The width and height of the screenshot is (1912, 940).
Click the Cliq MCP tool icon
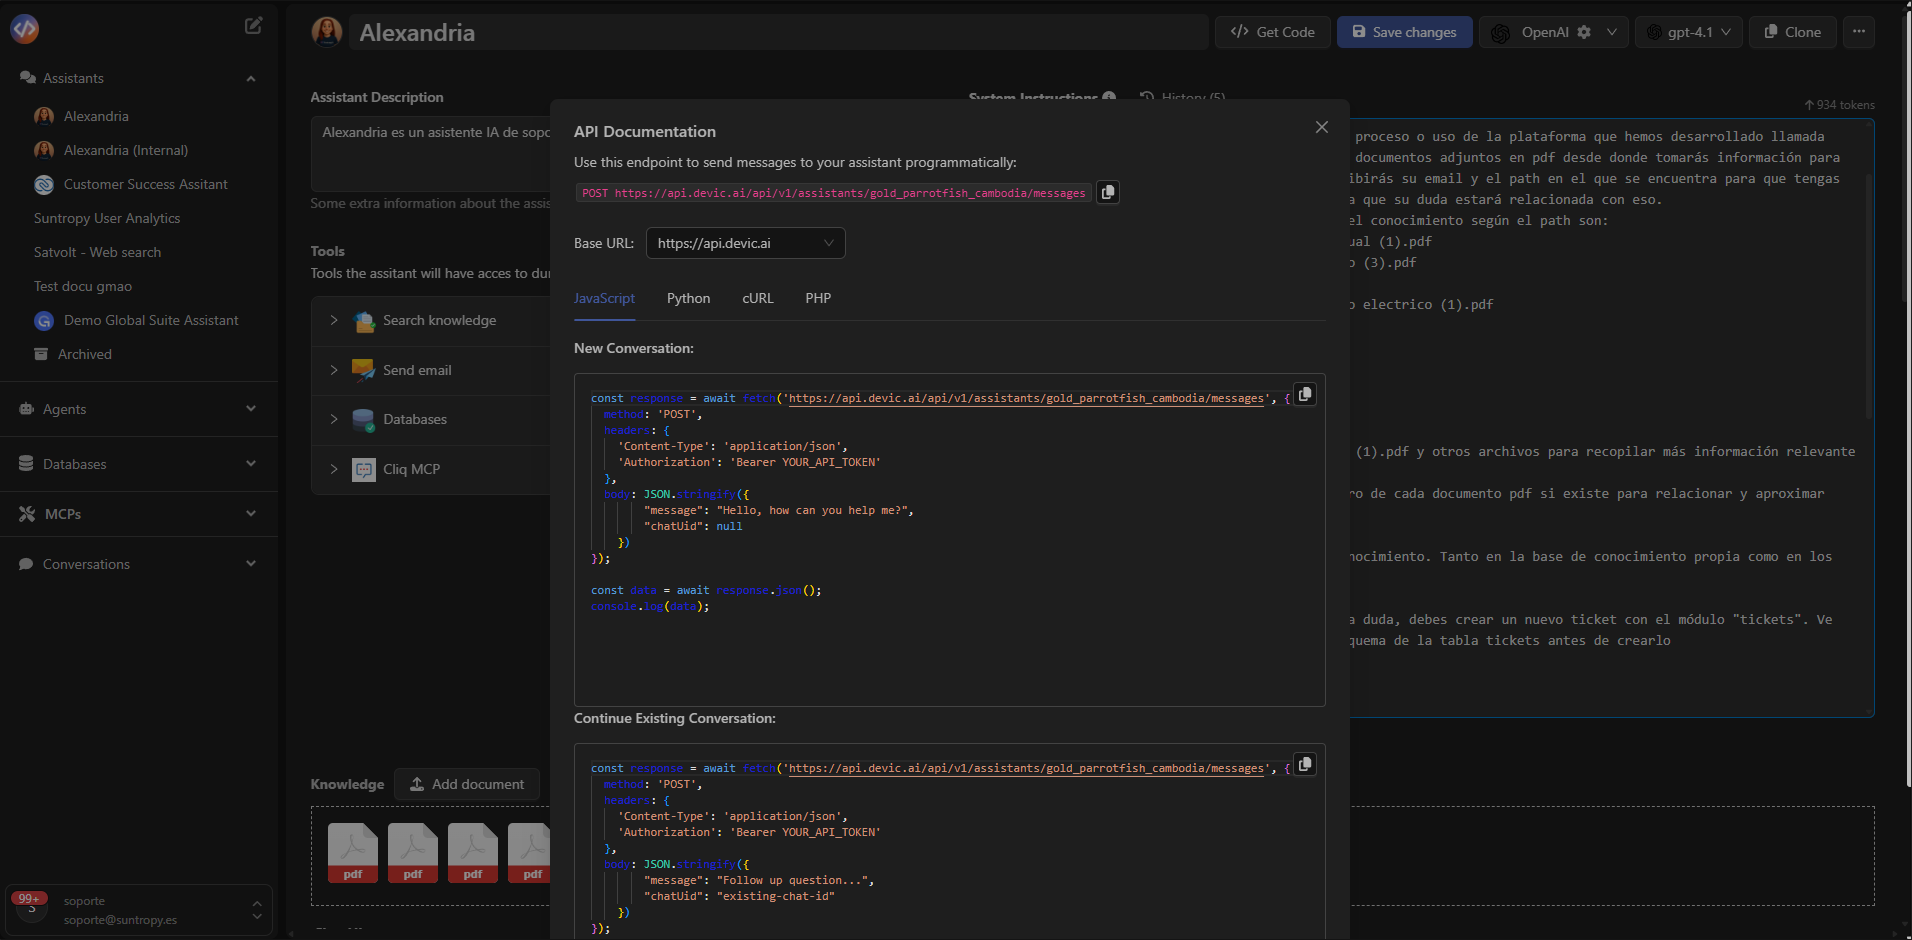(x=363, y=469)
